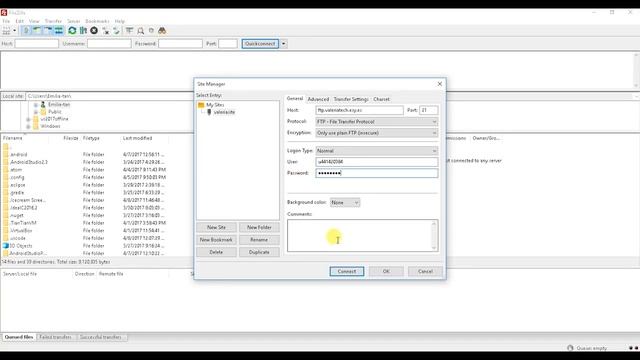Click the 3D Objects blue icon
Screen dimensions: 640x360
[6, 246]
